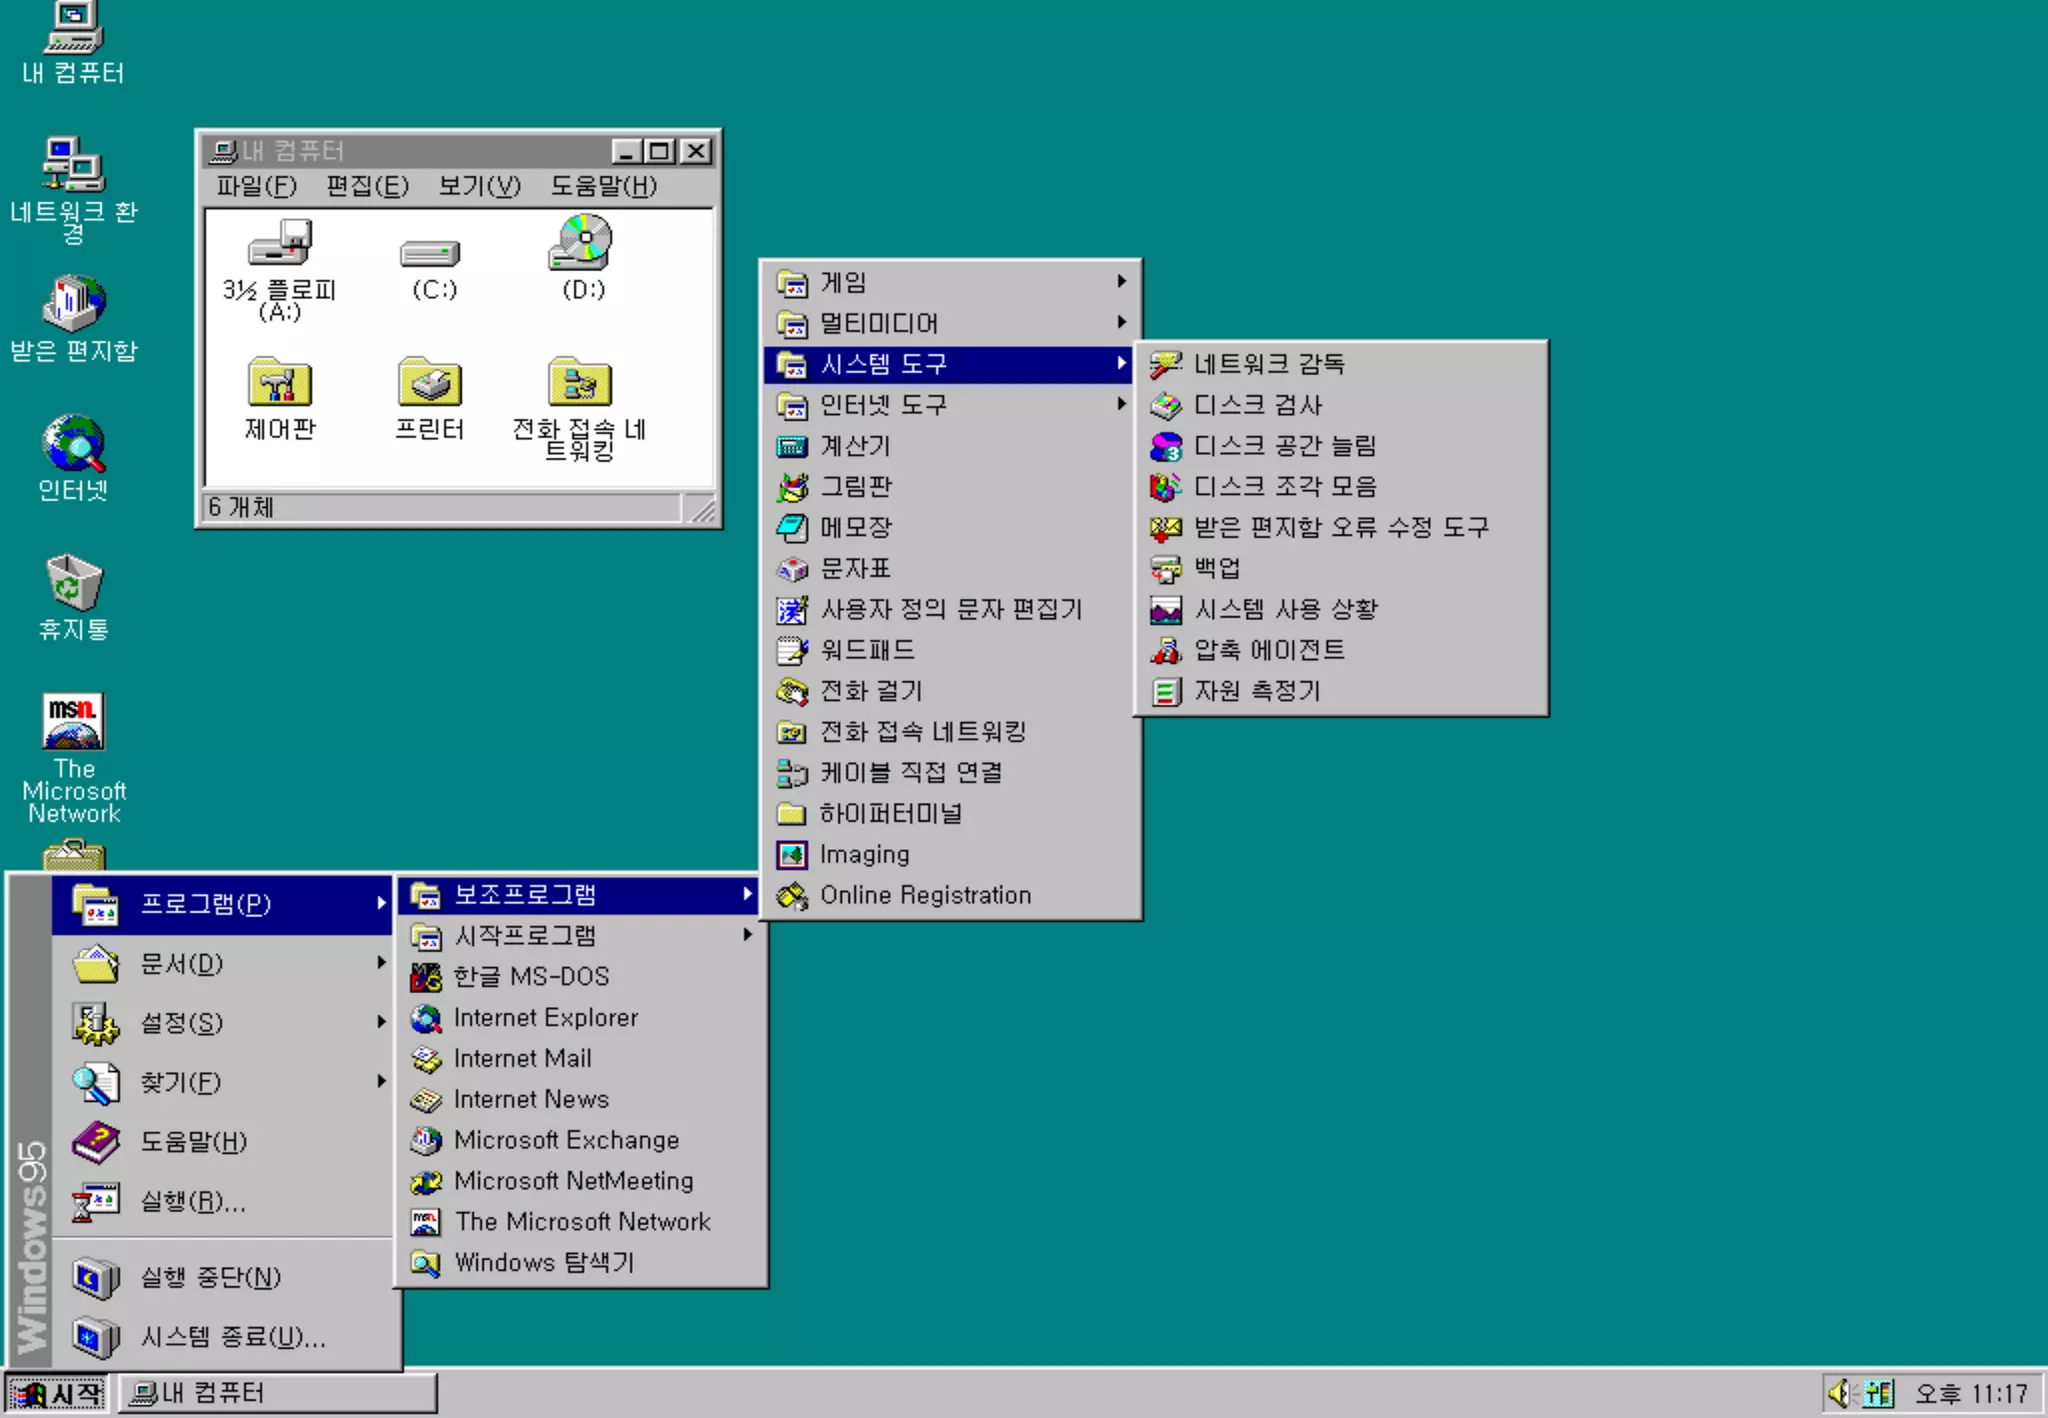Open 휴지통 recycle bin on desktop
Viewport: 2048px width, 1418px height.
pyautogui.click(x=73, y=597)
